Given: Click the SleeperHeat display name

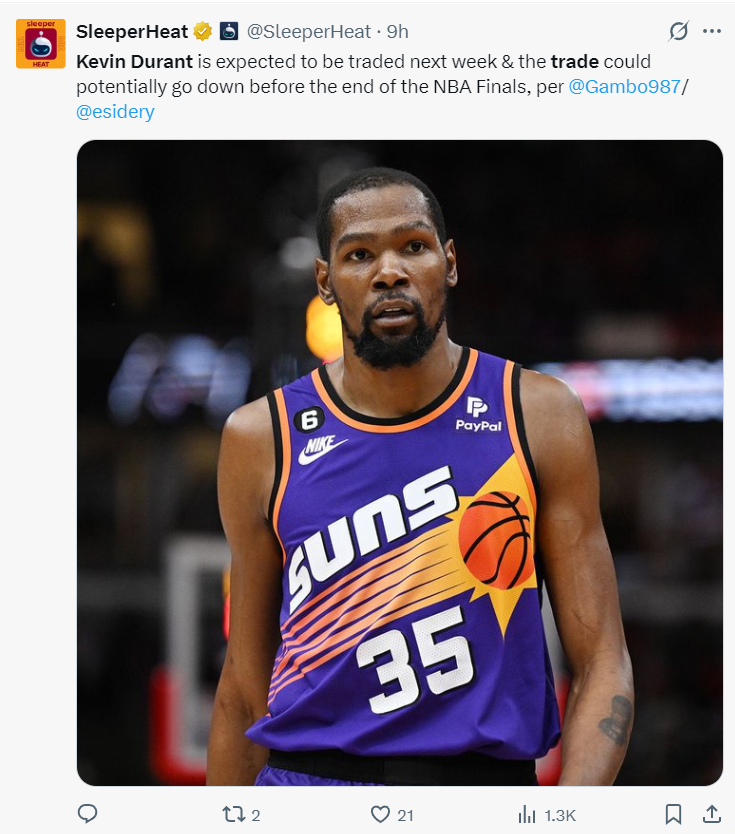Looking at the screenshot, I should pos(132,32).
